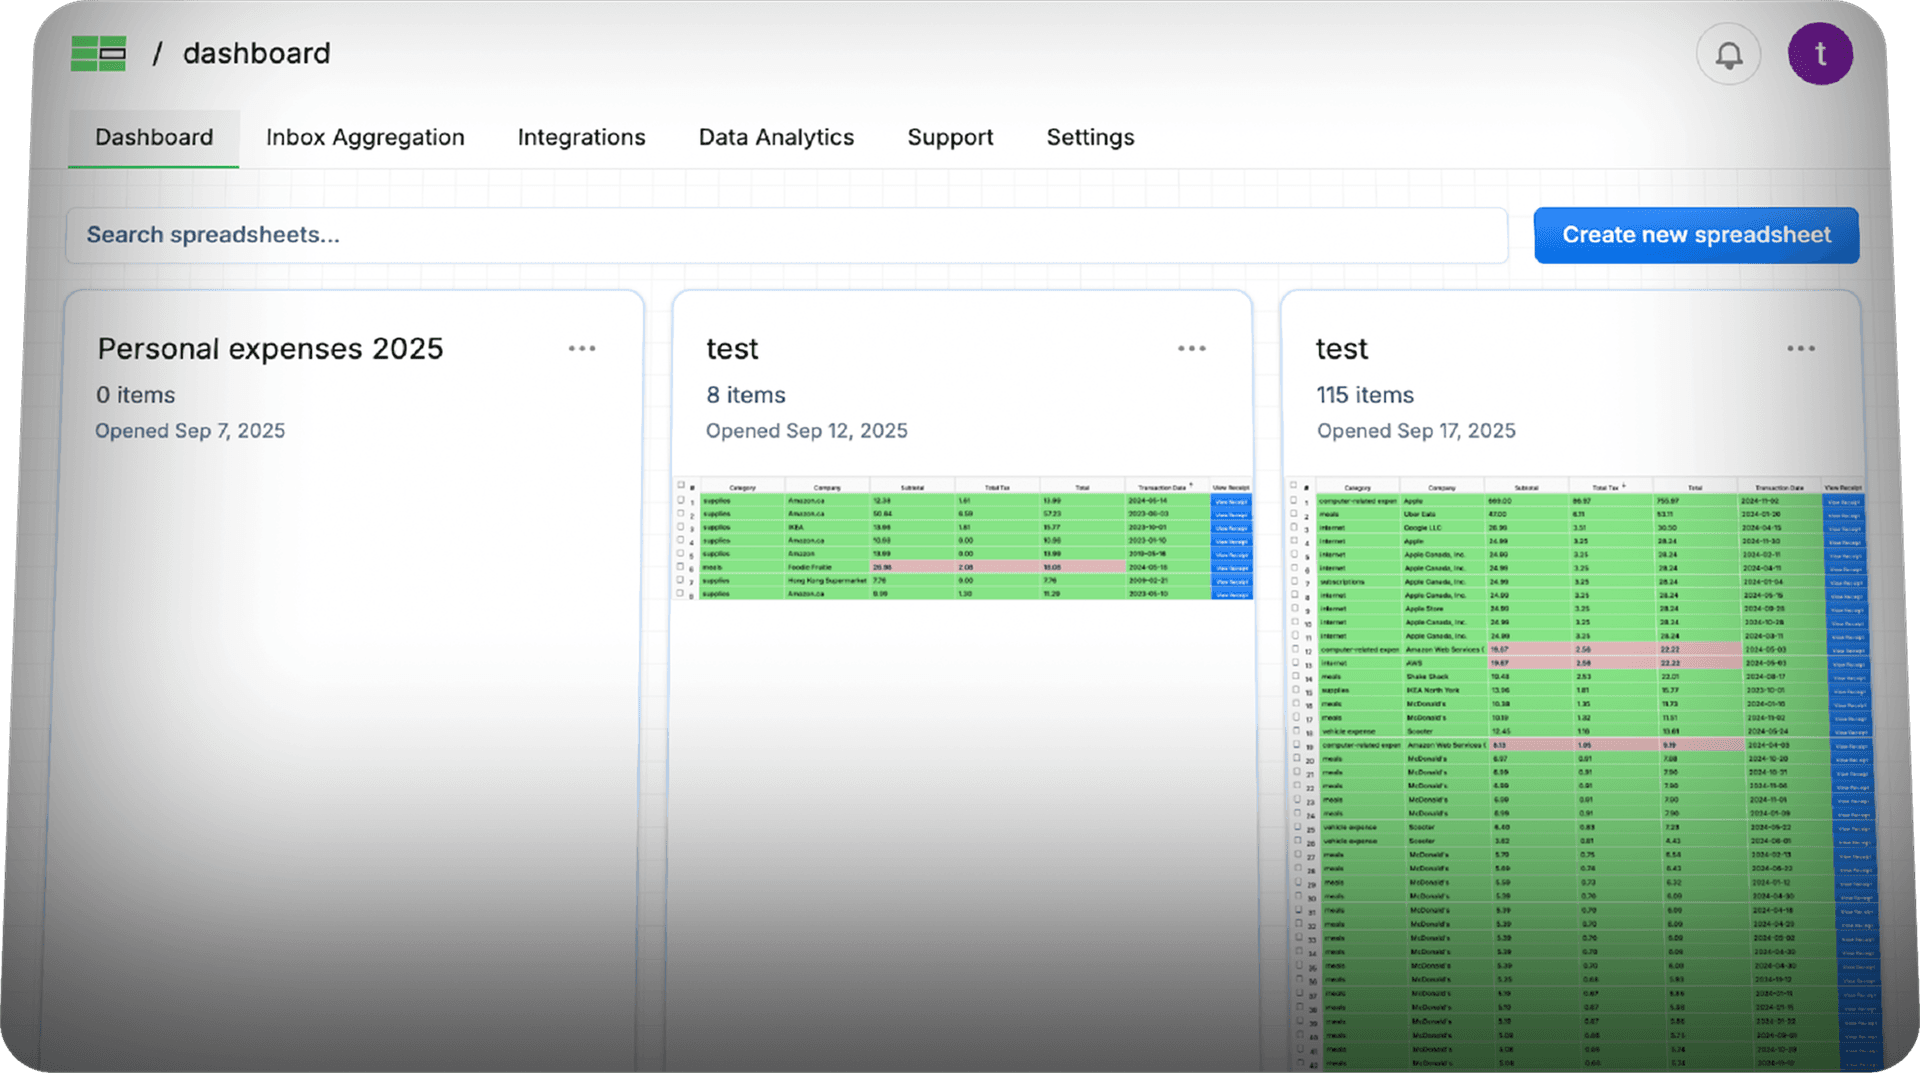Open the Settings tab
This screenshot has height=1073, width=1920.
(1089, 137)
